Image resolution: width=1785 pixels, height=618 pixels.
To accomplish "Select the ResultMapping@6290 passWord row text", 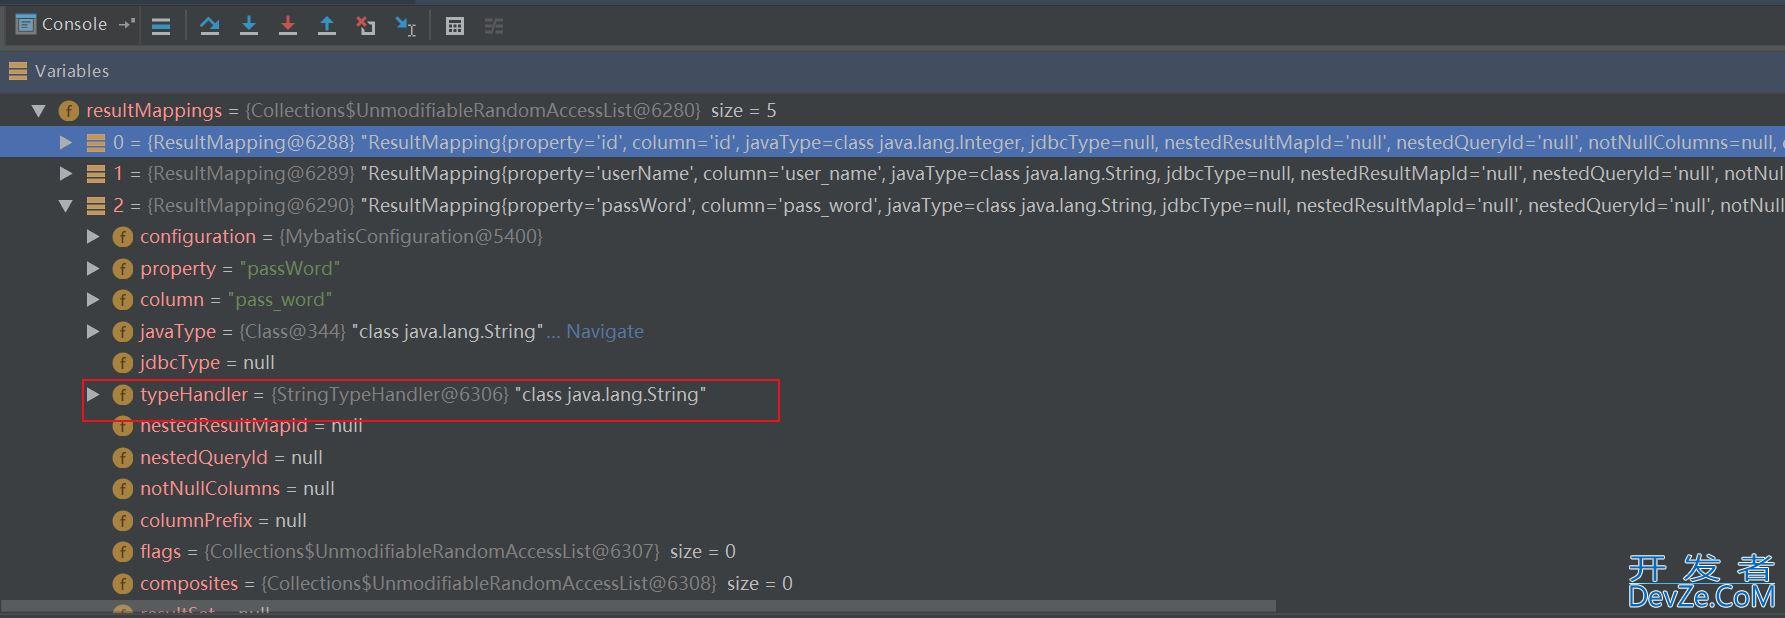I will (x=948, y=205).
